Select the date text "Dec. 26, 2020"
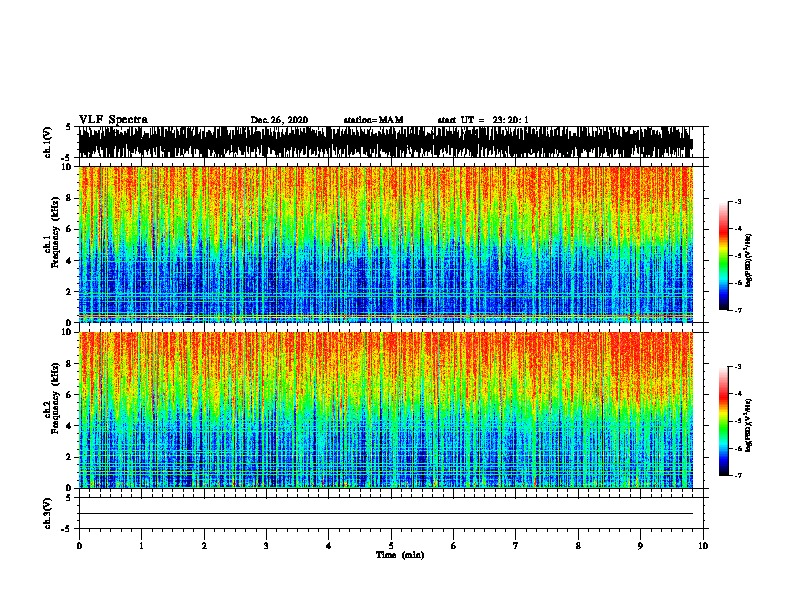The width and height of the screenshot is (792, 612). [x=279, y=120]
